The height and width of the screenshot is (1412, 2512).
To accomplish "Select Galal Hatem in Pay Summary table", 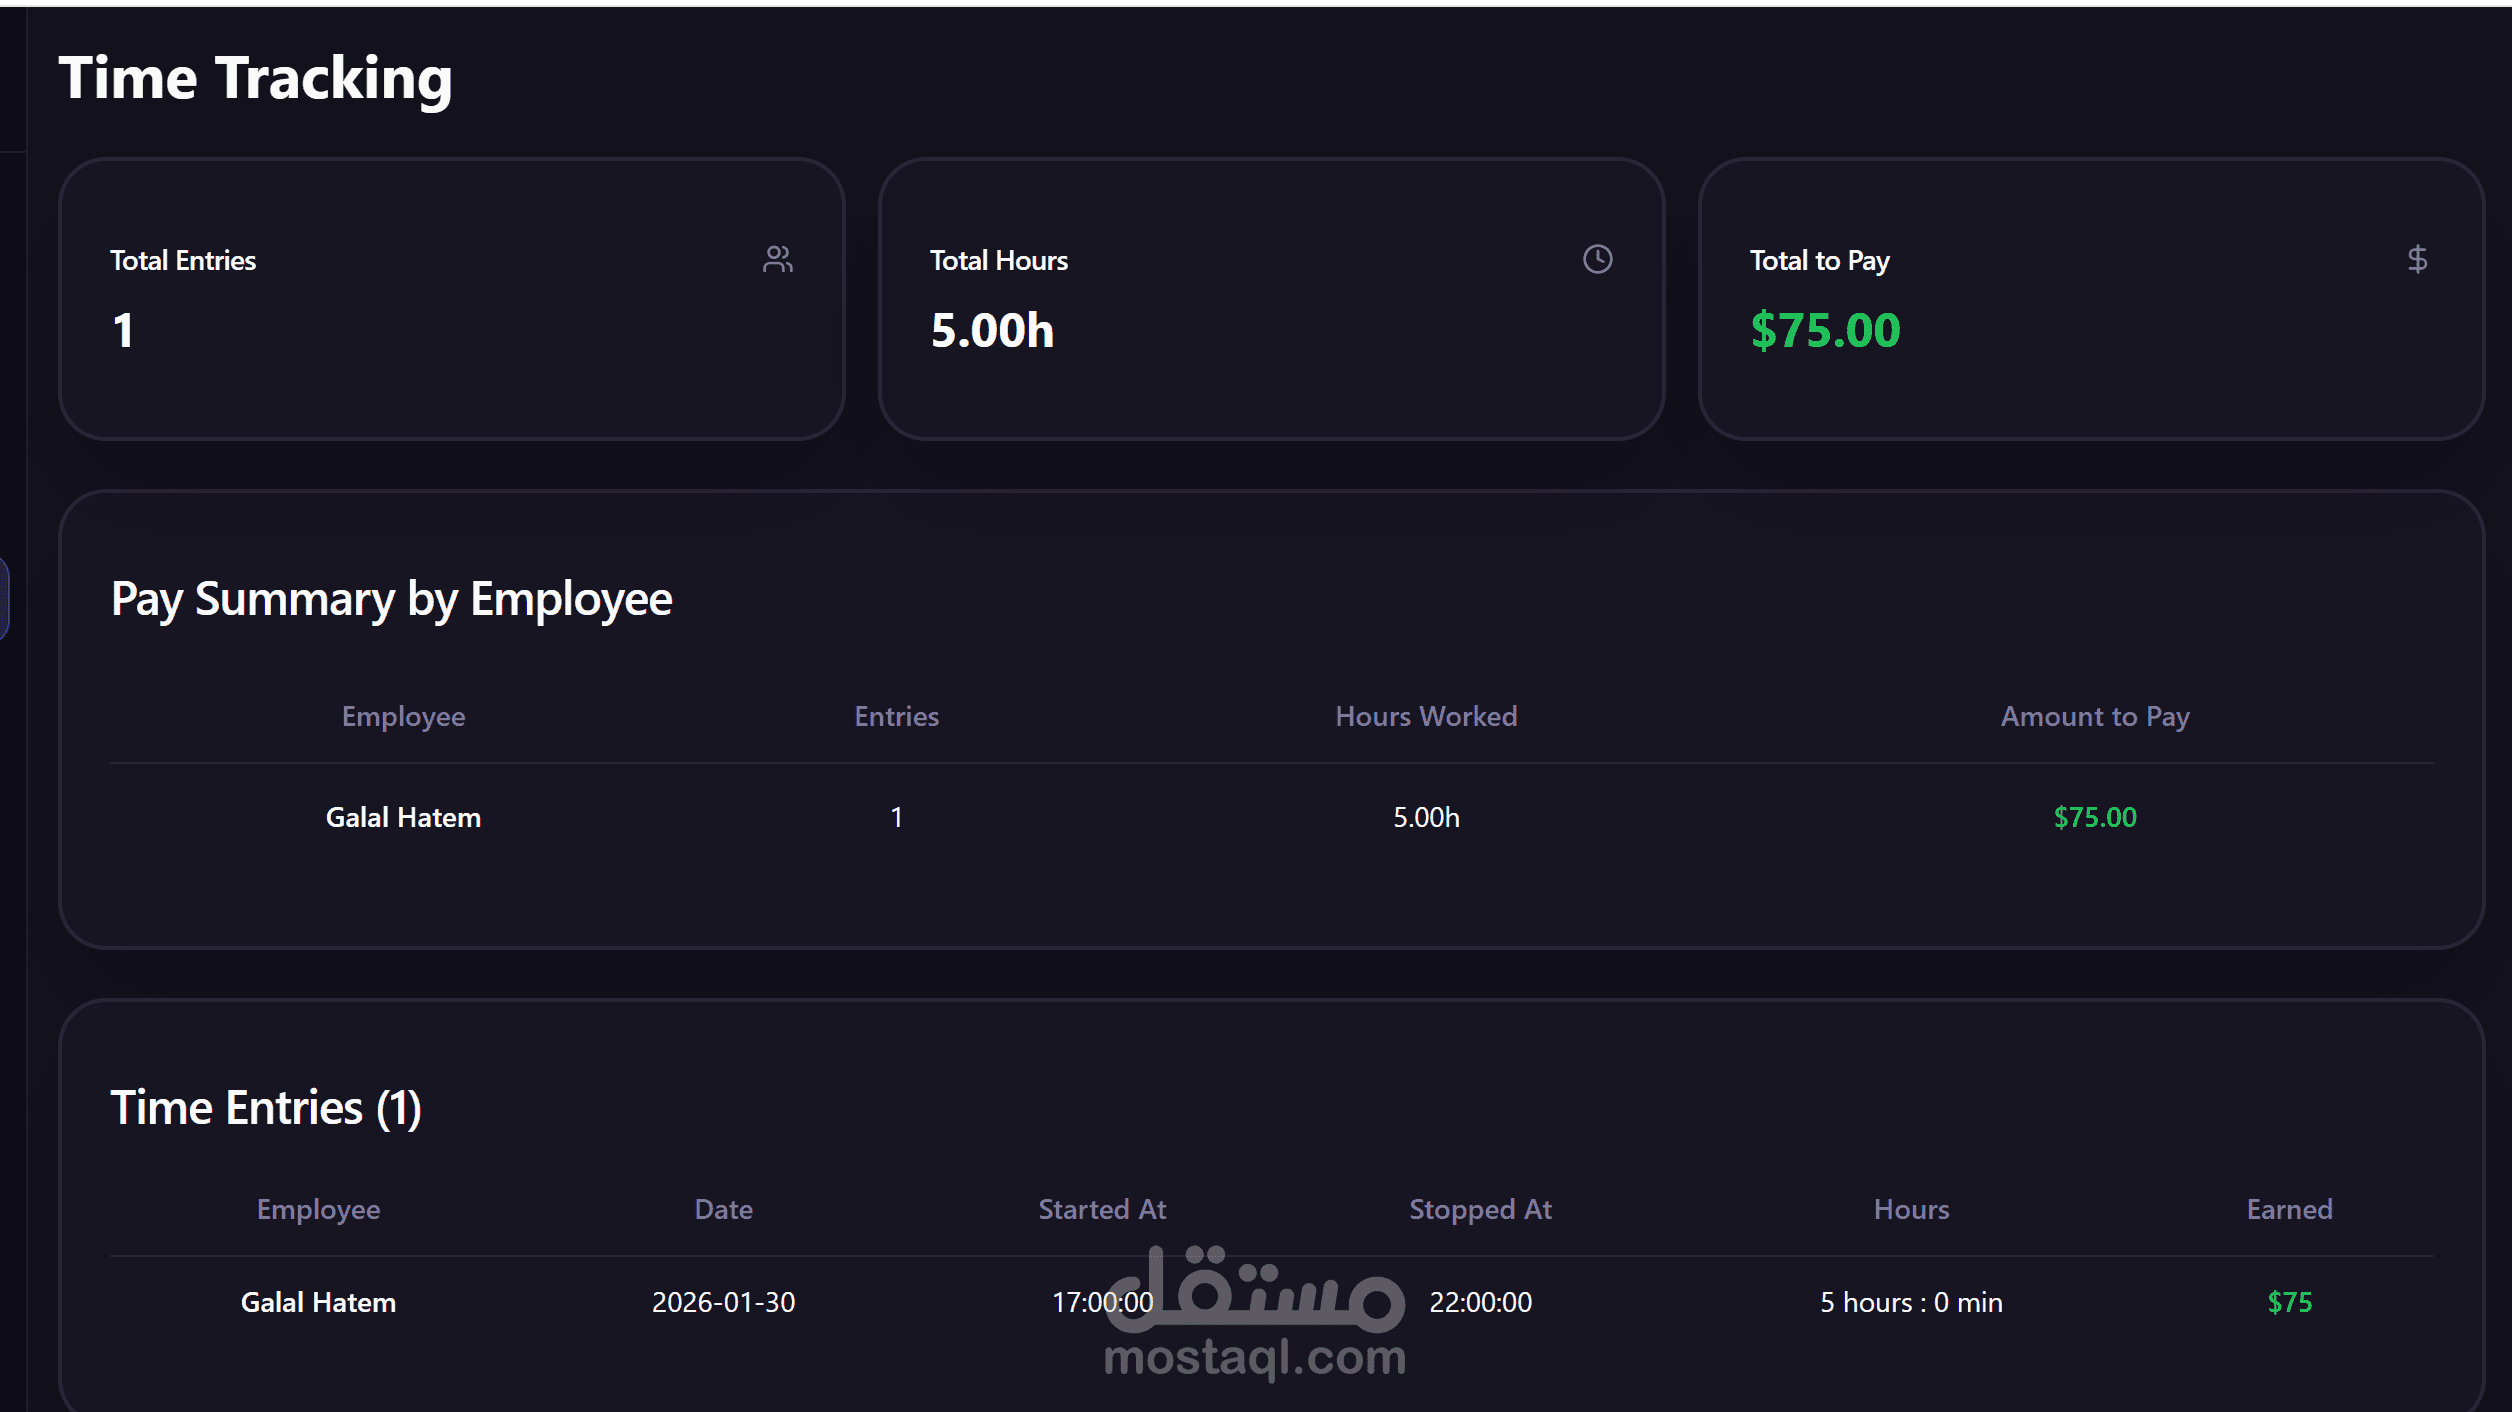I will [x=403, y=818].
